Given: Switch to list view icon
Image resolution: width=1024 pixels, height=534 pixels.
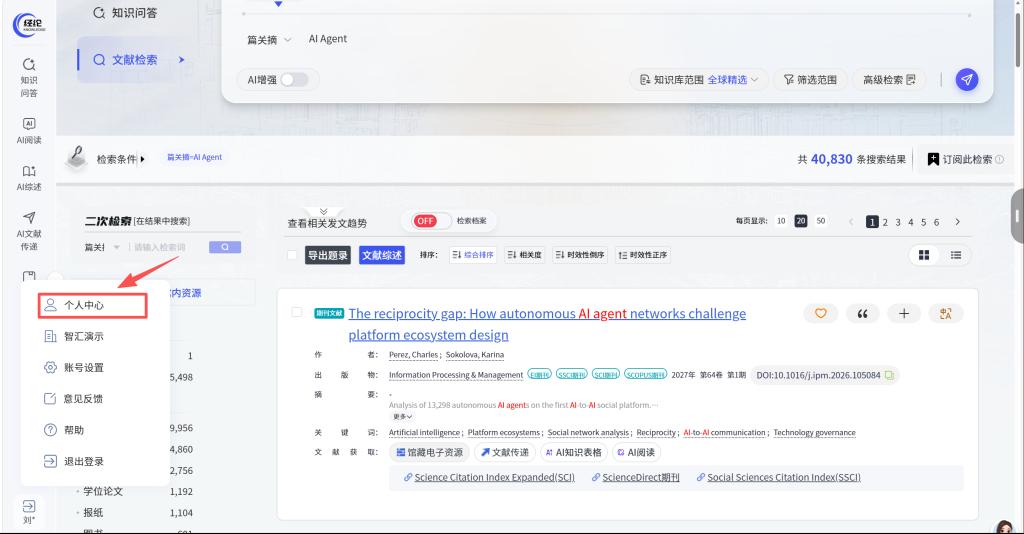Looking at the screenshot, I should (x=955, y=255).
